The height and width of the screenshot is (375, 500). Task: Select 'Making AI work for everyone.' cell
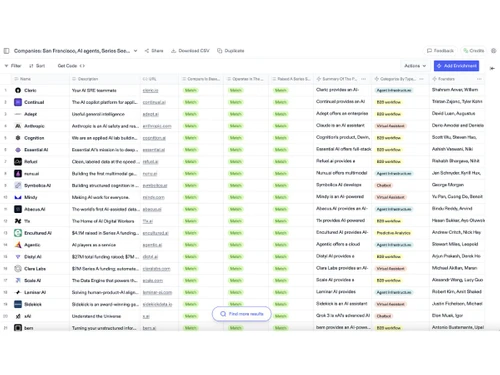pyautogui.click(x=105, y=197)
